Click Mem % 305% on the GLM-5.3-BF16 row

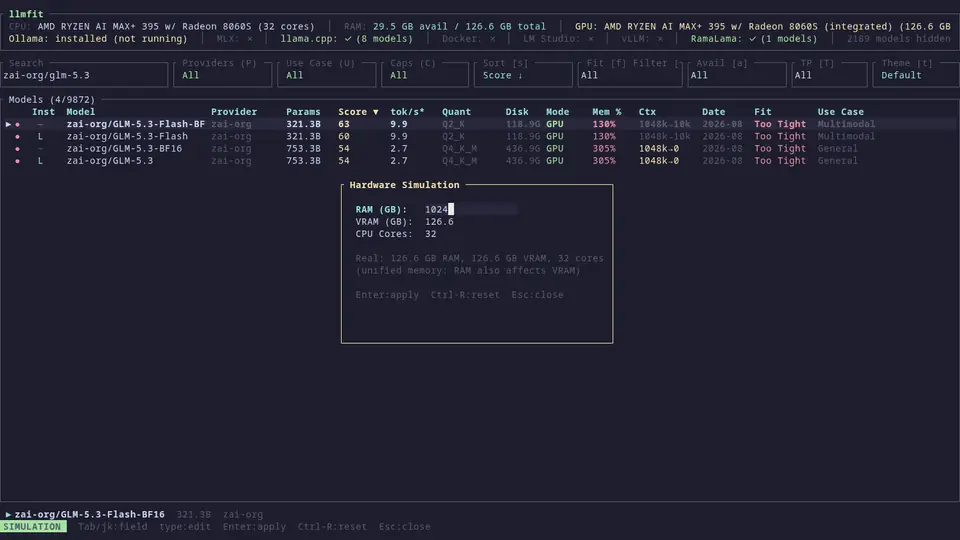tap(604, 149)
